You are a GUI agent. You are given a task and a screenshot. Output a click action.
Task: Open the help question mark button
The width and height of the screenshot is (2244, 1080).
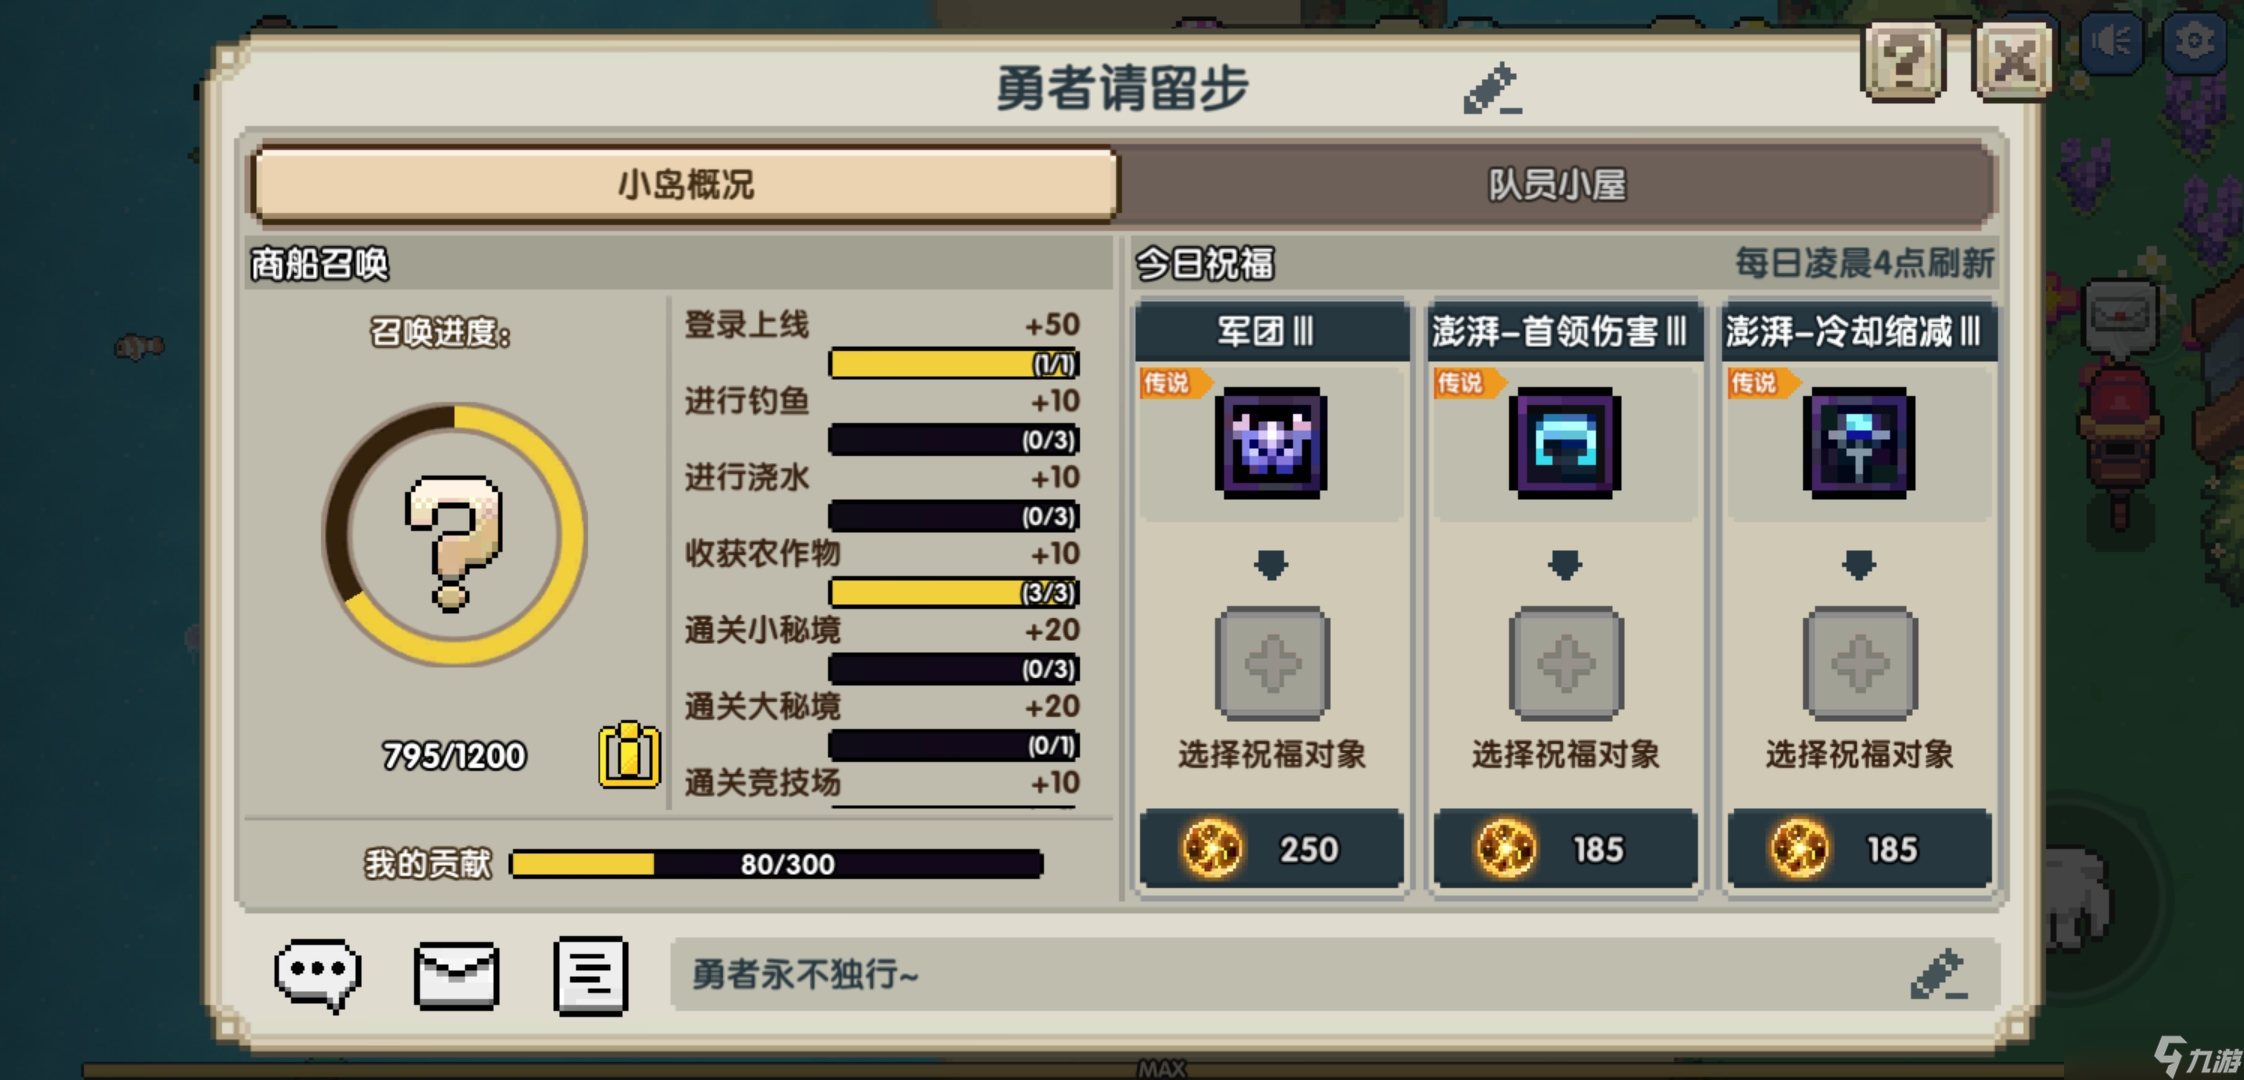(1903, 62)
